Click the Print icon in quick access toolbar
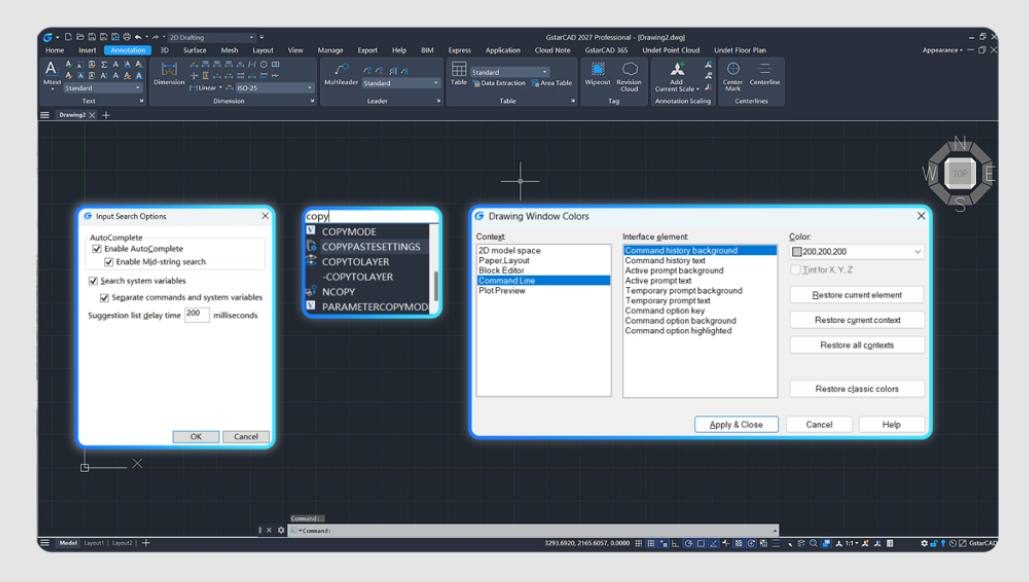1029x582 pixels. (x=127, y=37)
